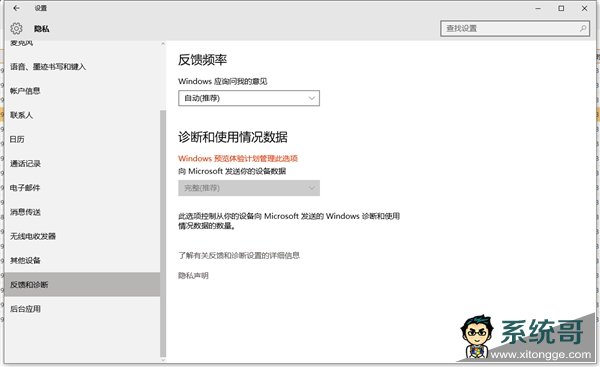Click the sidebar scroll down arrow
This screenshot has width=600, height=367.
pos(163,360)
